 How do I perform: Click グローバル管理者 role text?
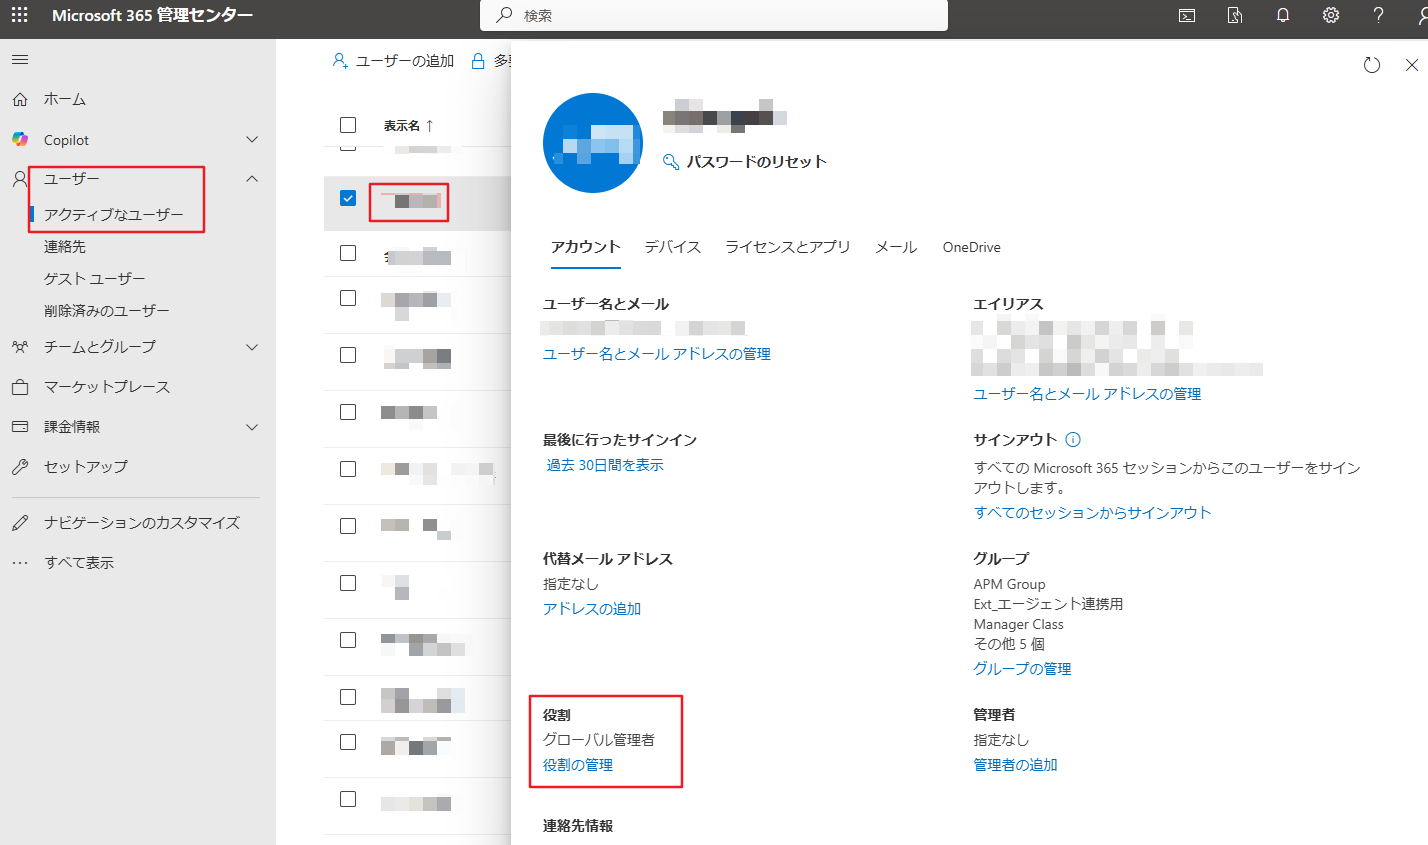pyautogui.click(x=599, y=740)
